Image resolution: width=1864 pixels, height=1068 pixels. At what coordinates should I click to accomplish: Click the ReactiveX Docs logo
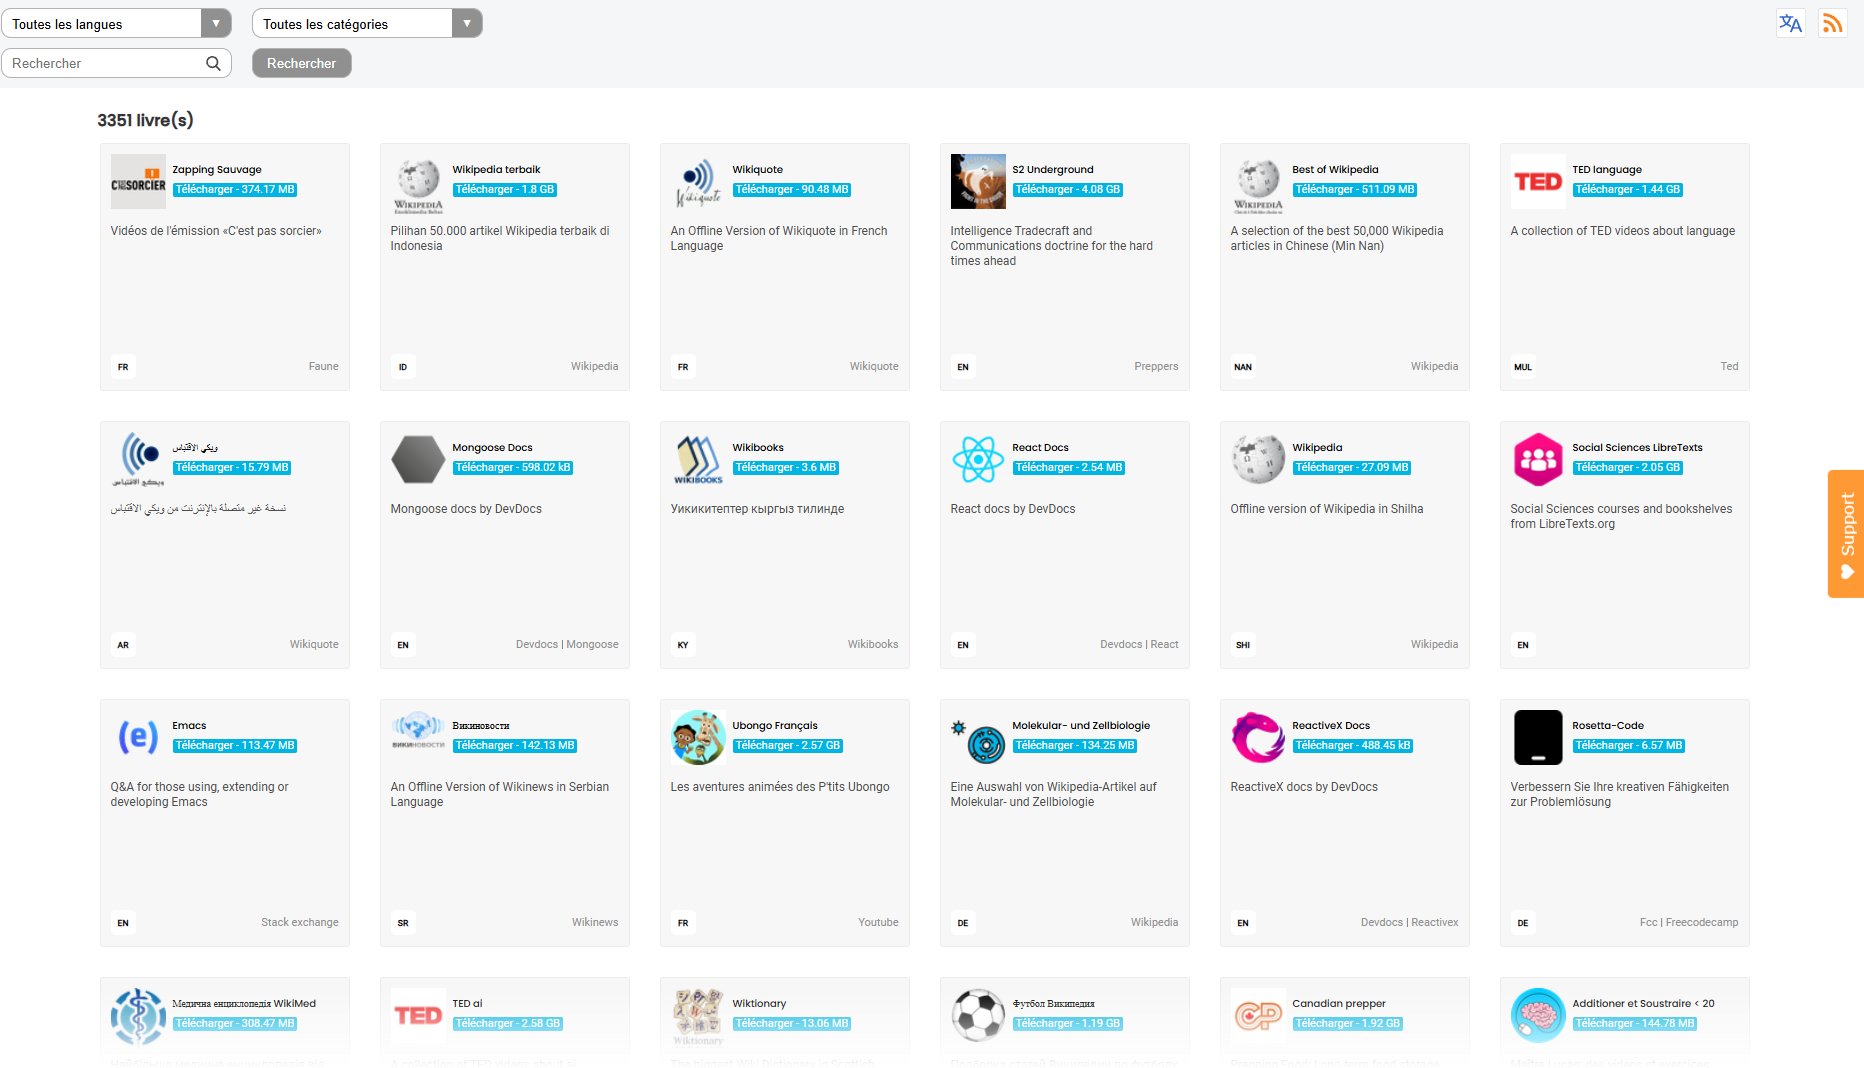click(1258, 738)
